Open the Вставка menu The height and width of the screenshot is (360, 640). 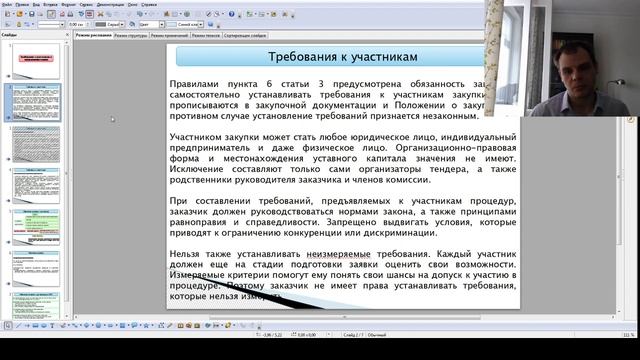click(50, 4)
